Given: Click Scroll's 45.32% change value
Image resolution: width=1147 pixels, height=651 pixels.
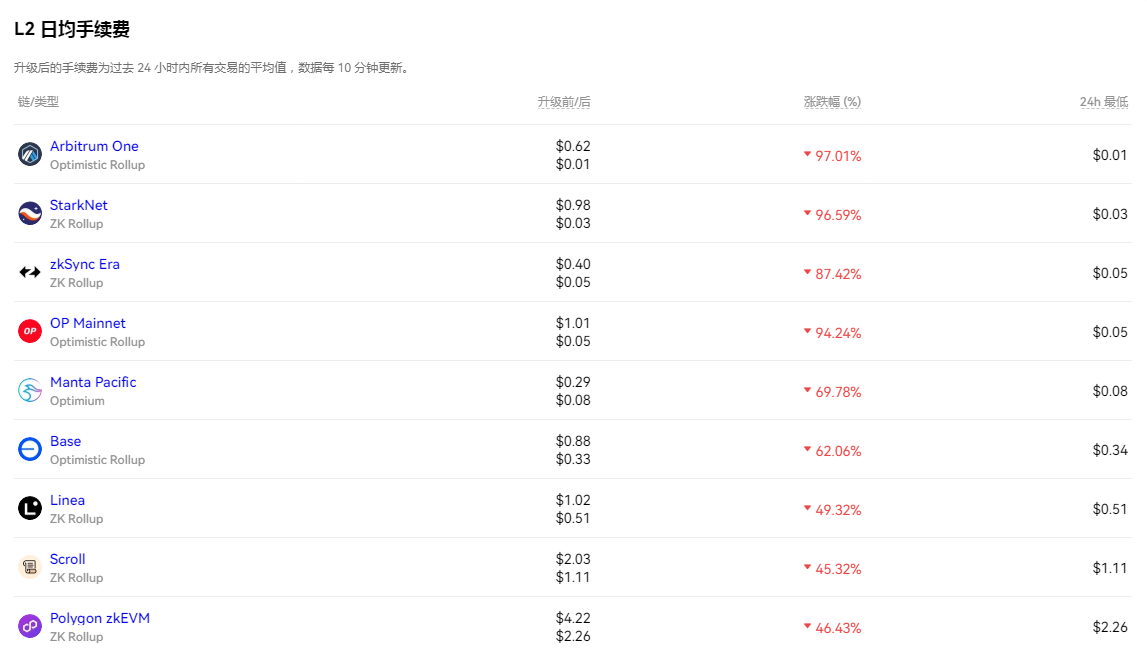Looking at the screenshot, I should 837,569.
